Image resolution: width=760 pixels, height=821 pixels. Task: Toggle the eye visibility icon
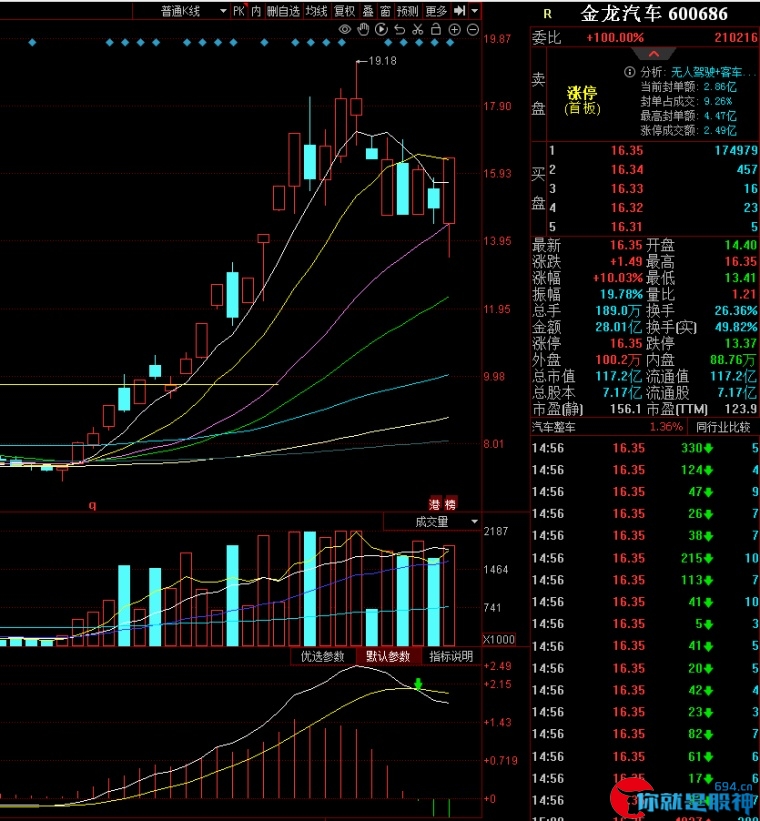(345, 30)
